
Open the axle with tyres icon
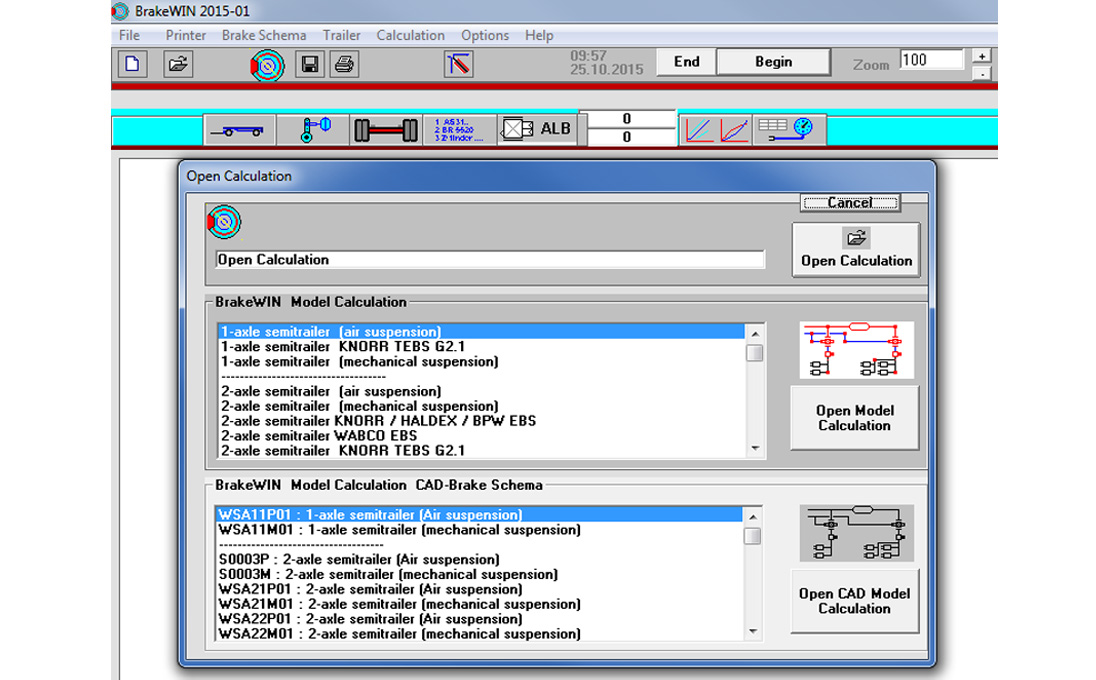point(386,130)
